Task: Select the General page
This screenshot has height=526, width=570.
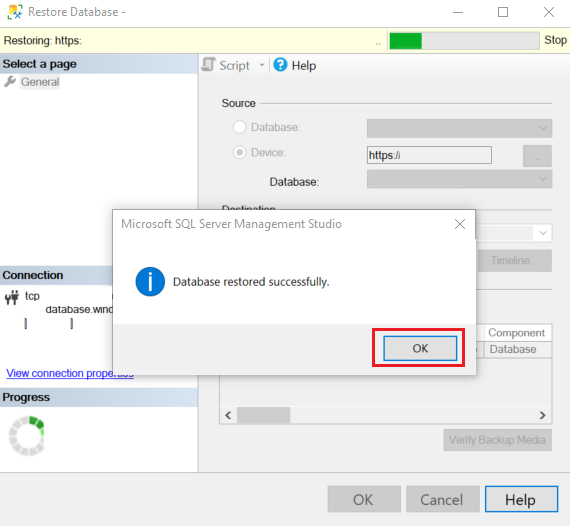Action: [x=40, y=82]
